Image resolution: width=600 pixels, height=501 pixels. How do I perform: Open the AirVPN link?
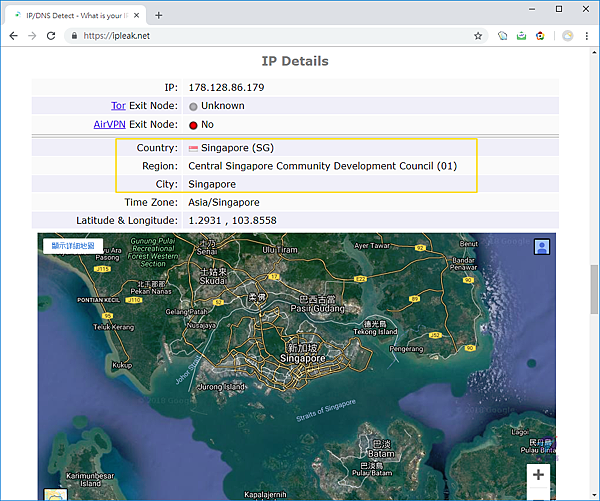click(109, 124)
